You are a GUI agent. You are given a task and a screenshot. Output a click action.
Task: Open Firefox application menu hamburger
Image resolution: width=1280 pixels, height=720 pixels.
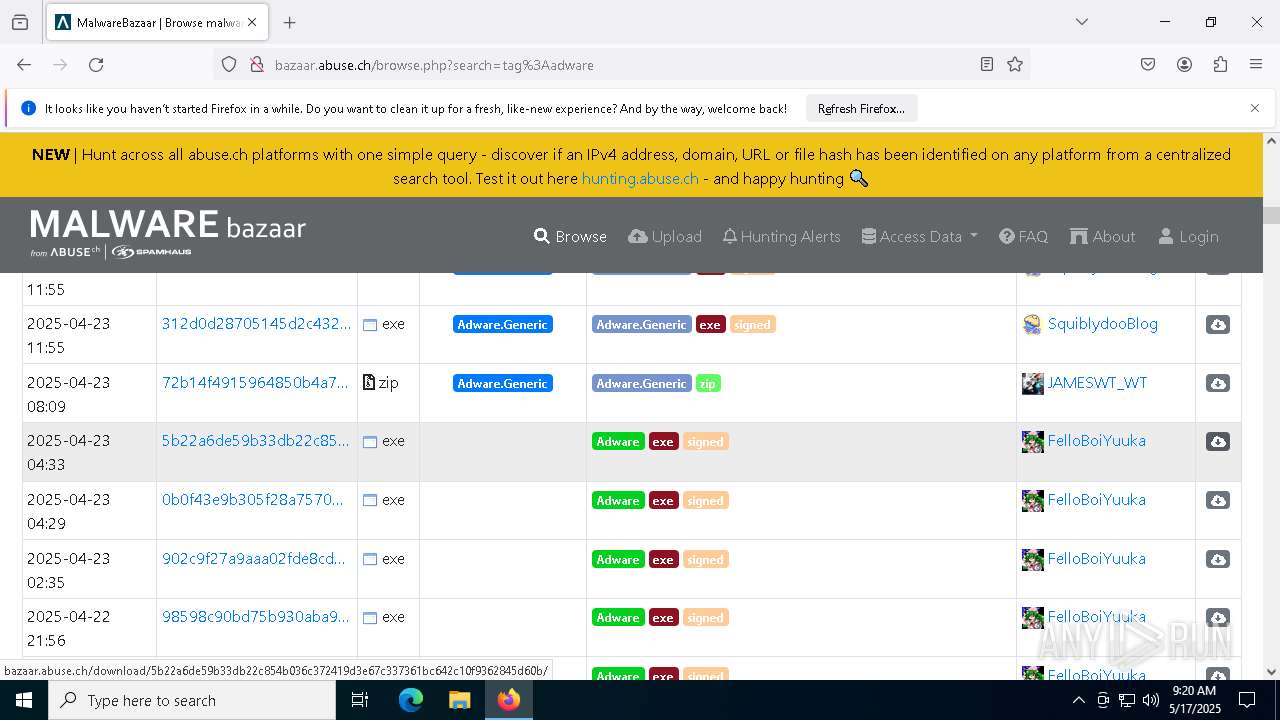pyautogui.click(x=1256, y=64)
